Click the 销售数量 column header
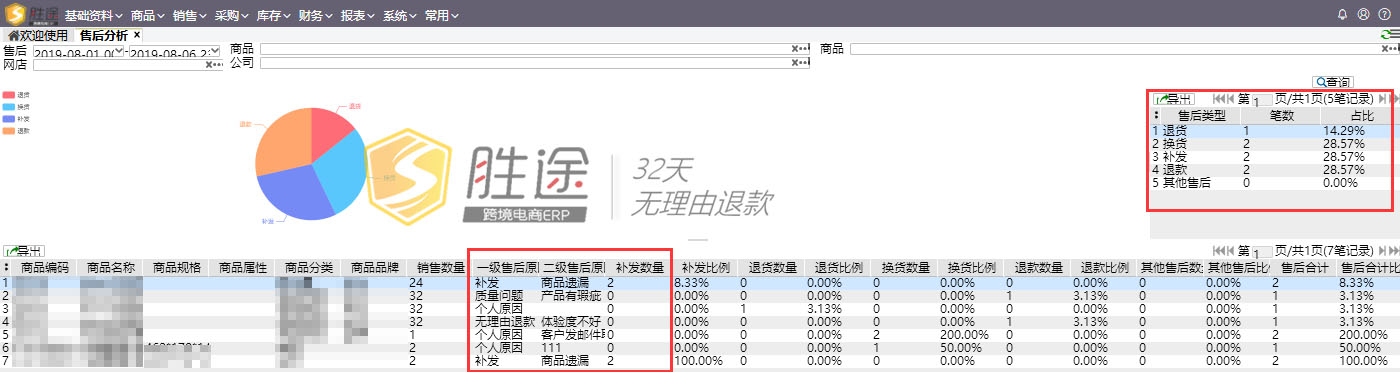Viewport: 1400px width, 372px height. coord(440,267)
